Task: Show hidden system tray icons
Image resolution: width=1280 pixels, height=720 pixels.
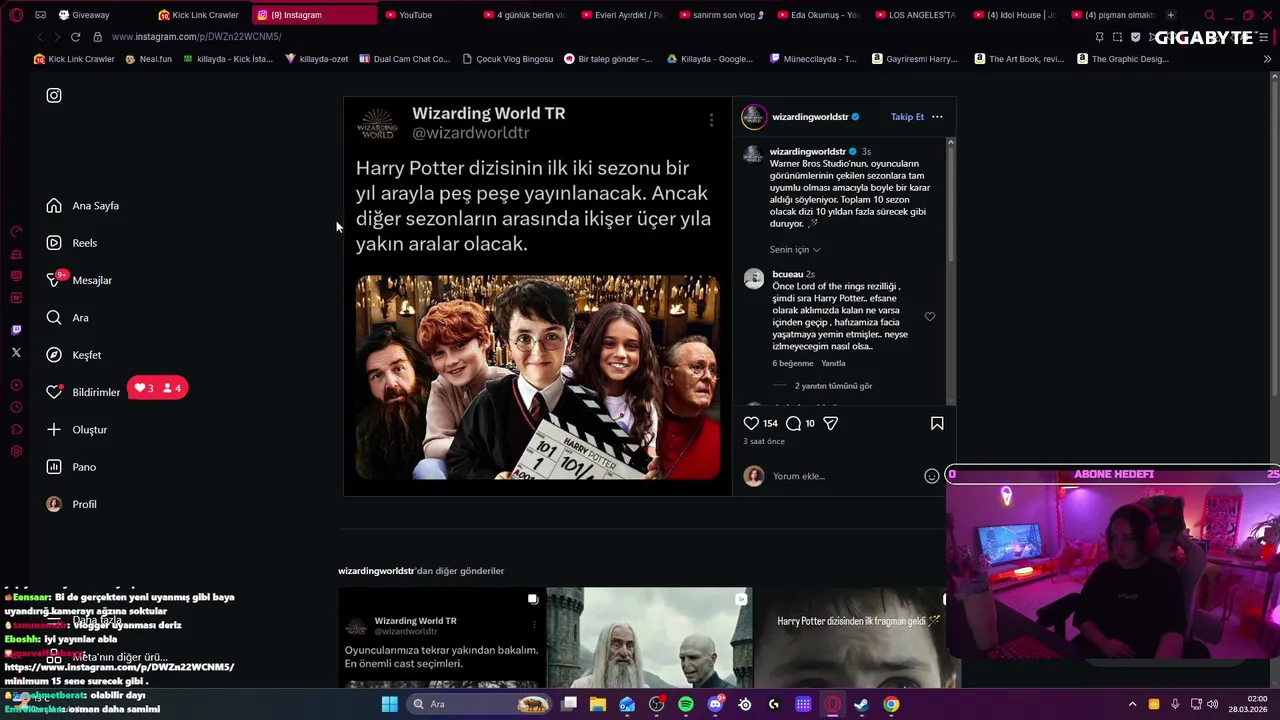Action: pyautogui.click(x=1132, y=704)
